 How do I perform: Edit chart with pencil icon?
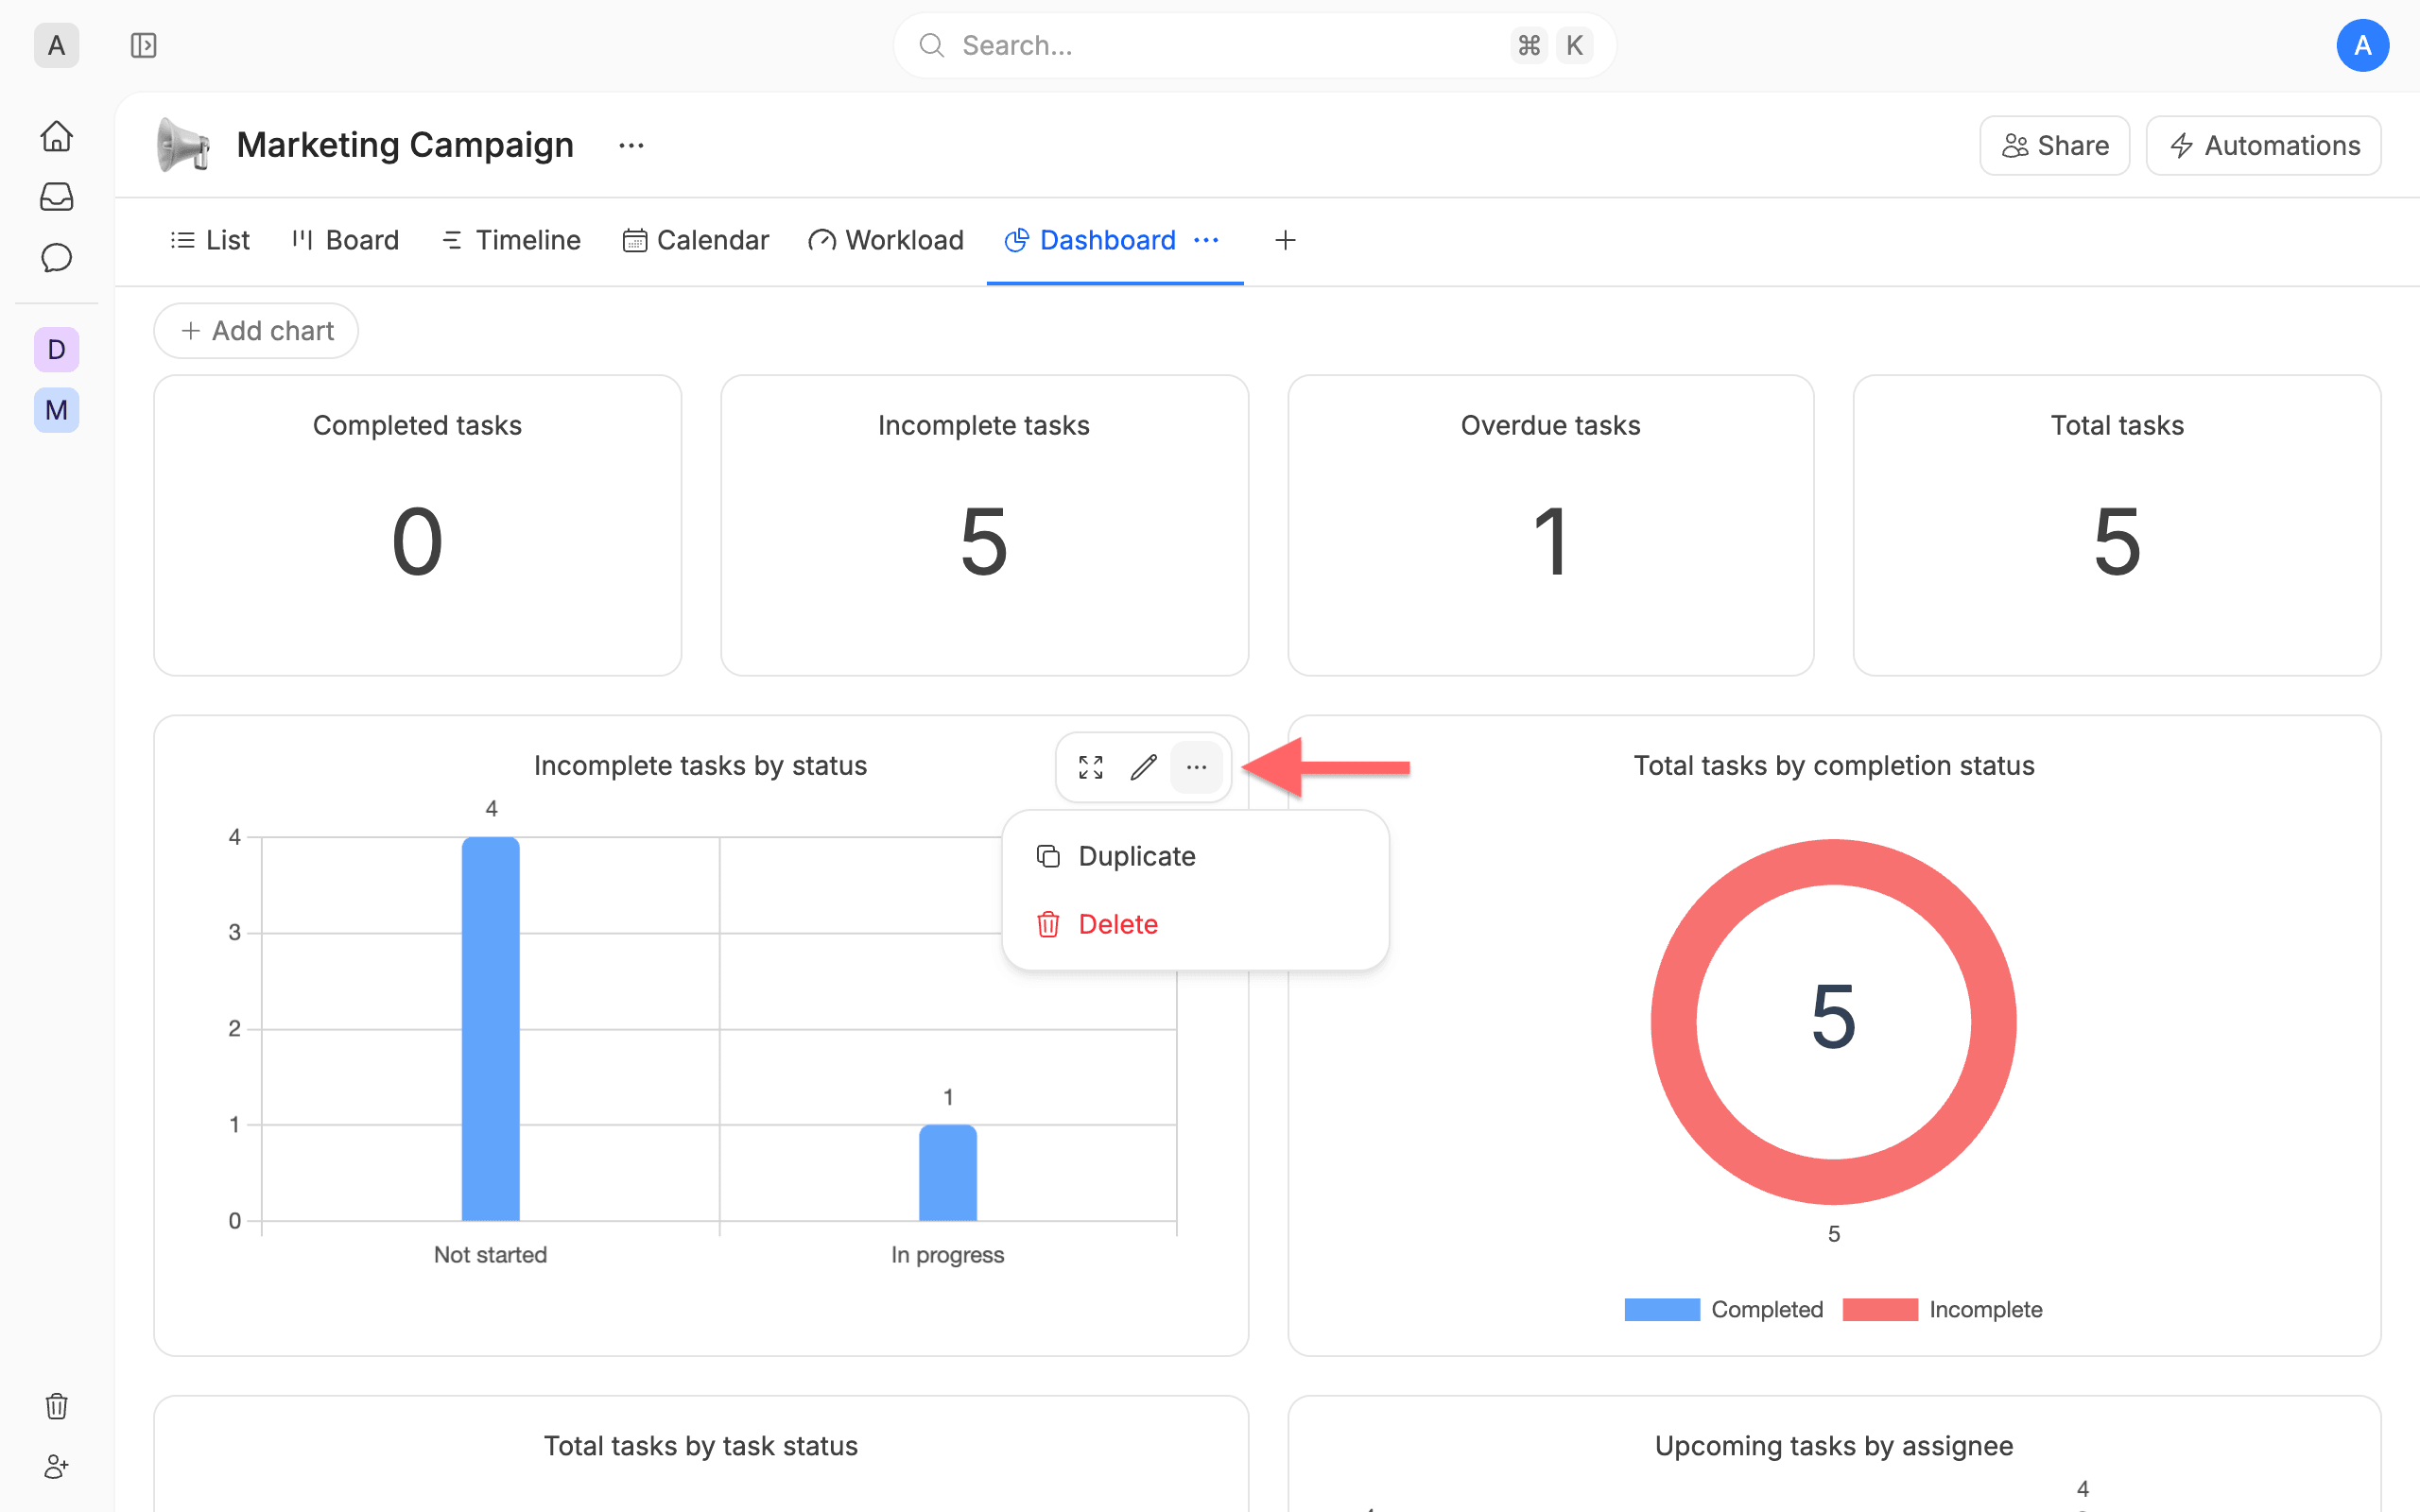(x=1144, y=767)
